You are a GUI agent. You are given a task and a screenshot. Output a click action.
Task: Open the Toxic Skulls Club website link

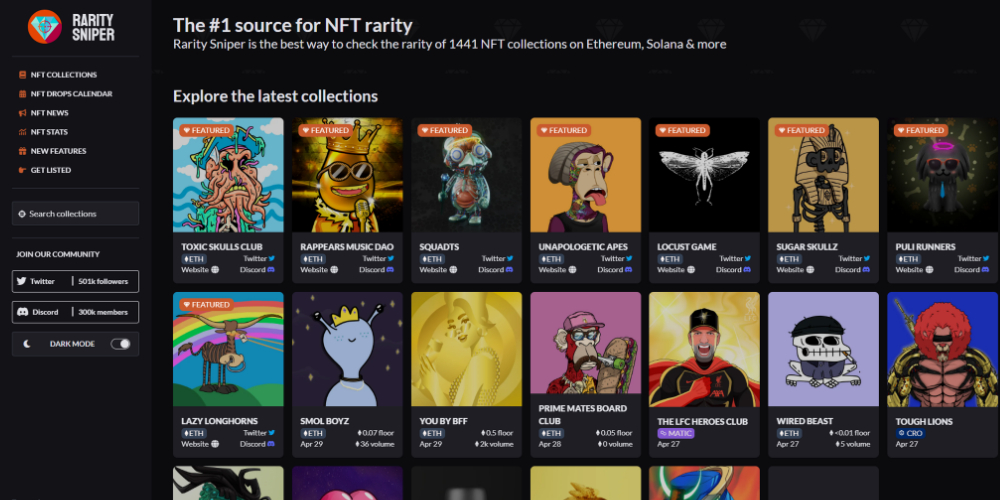tap(200, 270)
